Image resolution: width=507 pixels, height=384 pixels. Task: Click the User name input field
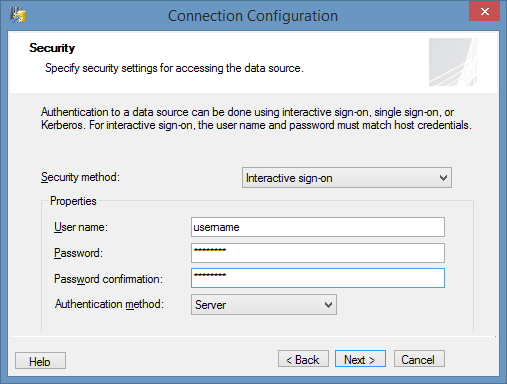pyautogui.click(x=318, y=227)
